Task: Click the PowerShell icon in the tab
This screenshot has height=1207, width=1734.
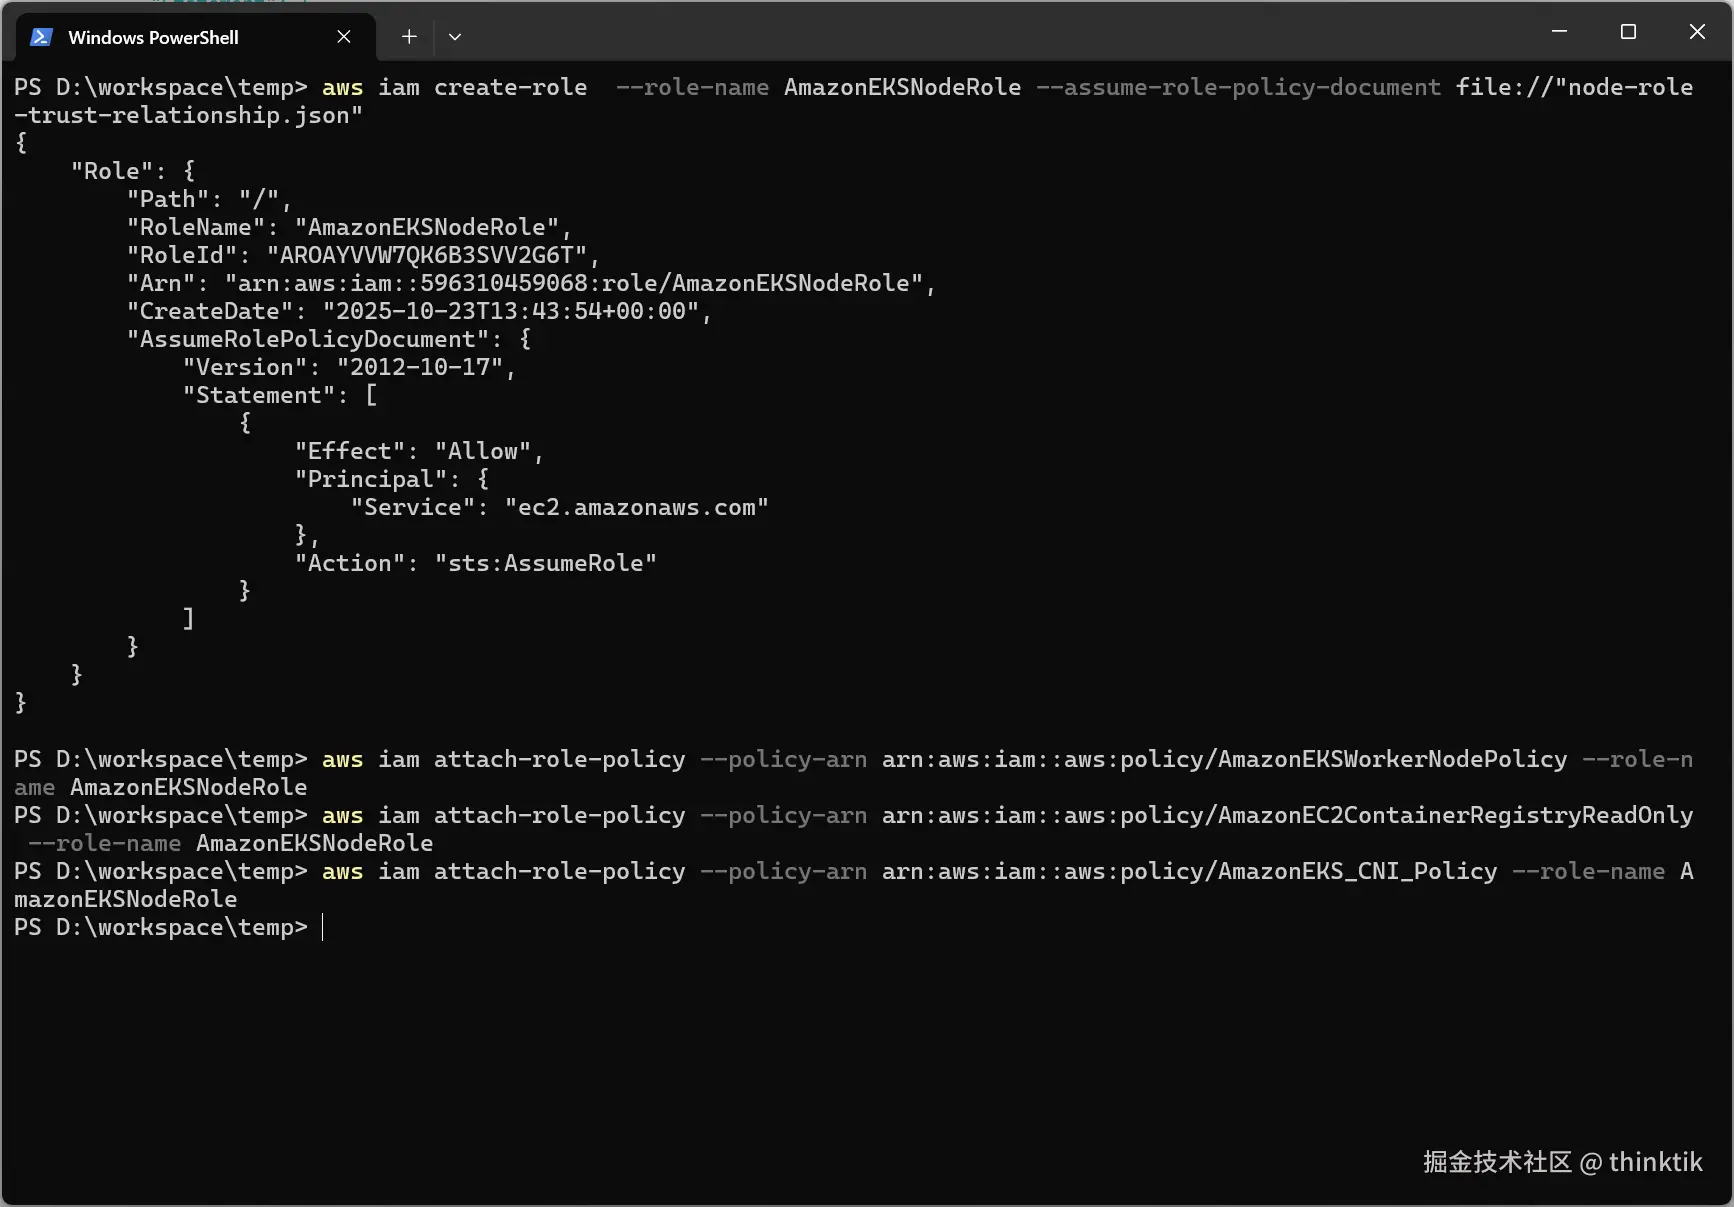Action: tap(41, 37)
